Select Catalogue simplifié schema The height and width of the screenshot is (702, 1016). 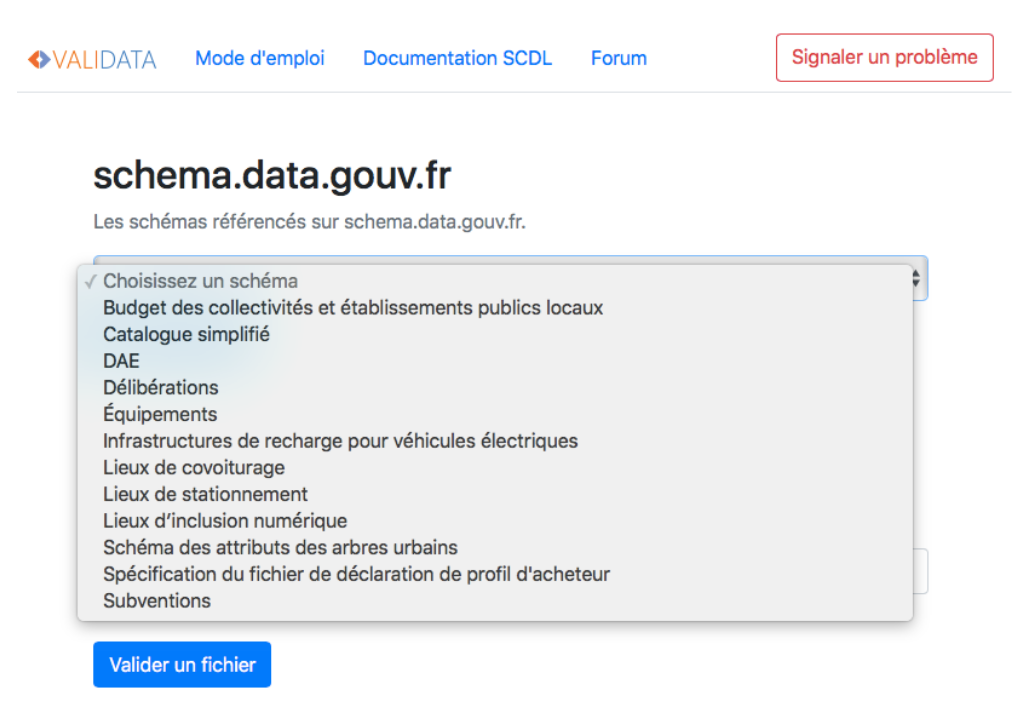(495, 334)
